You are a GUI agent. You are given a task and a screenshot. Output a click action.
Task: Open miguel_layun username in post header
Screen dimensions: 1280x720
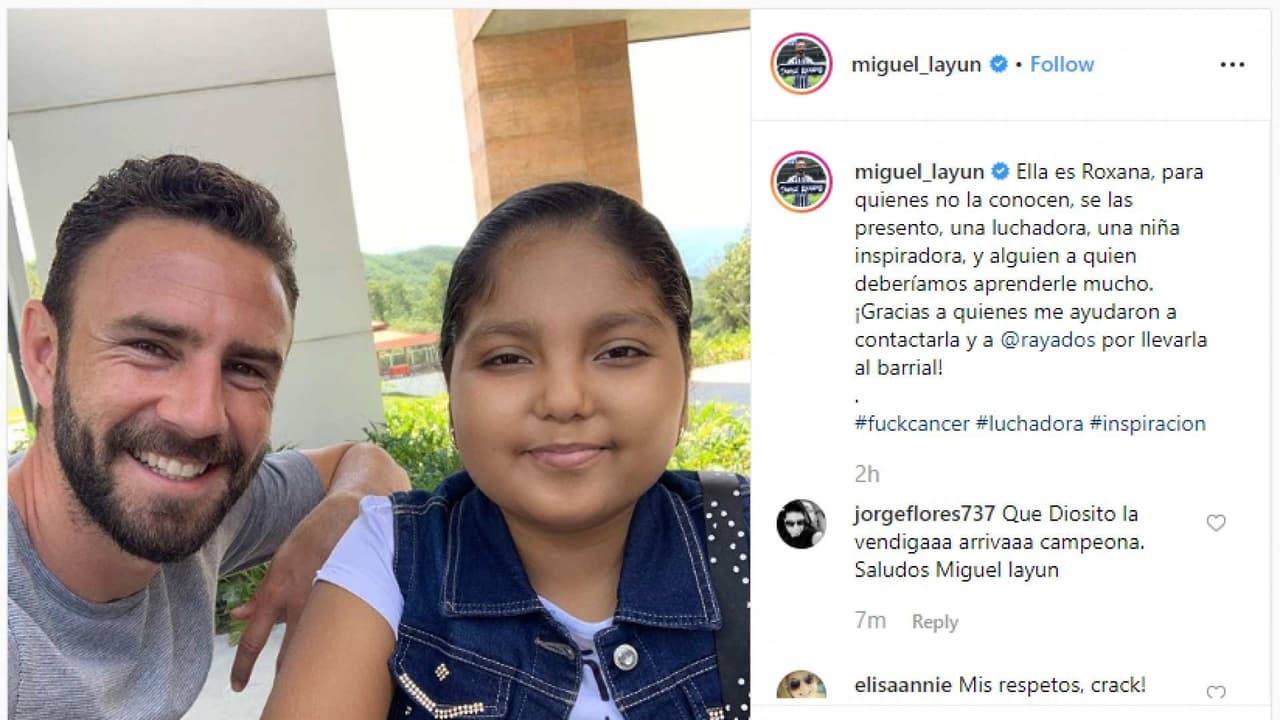[916, 65]
